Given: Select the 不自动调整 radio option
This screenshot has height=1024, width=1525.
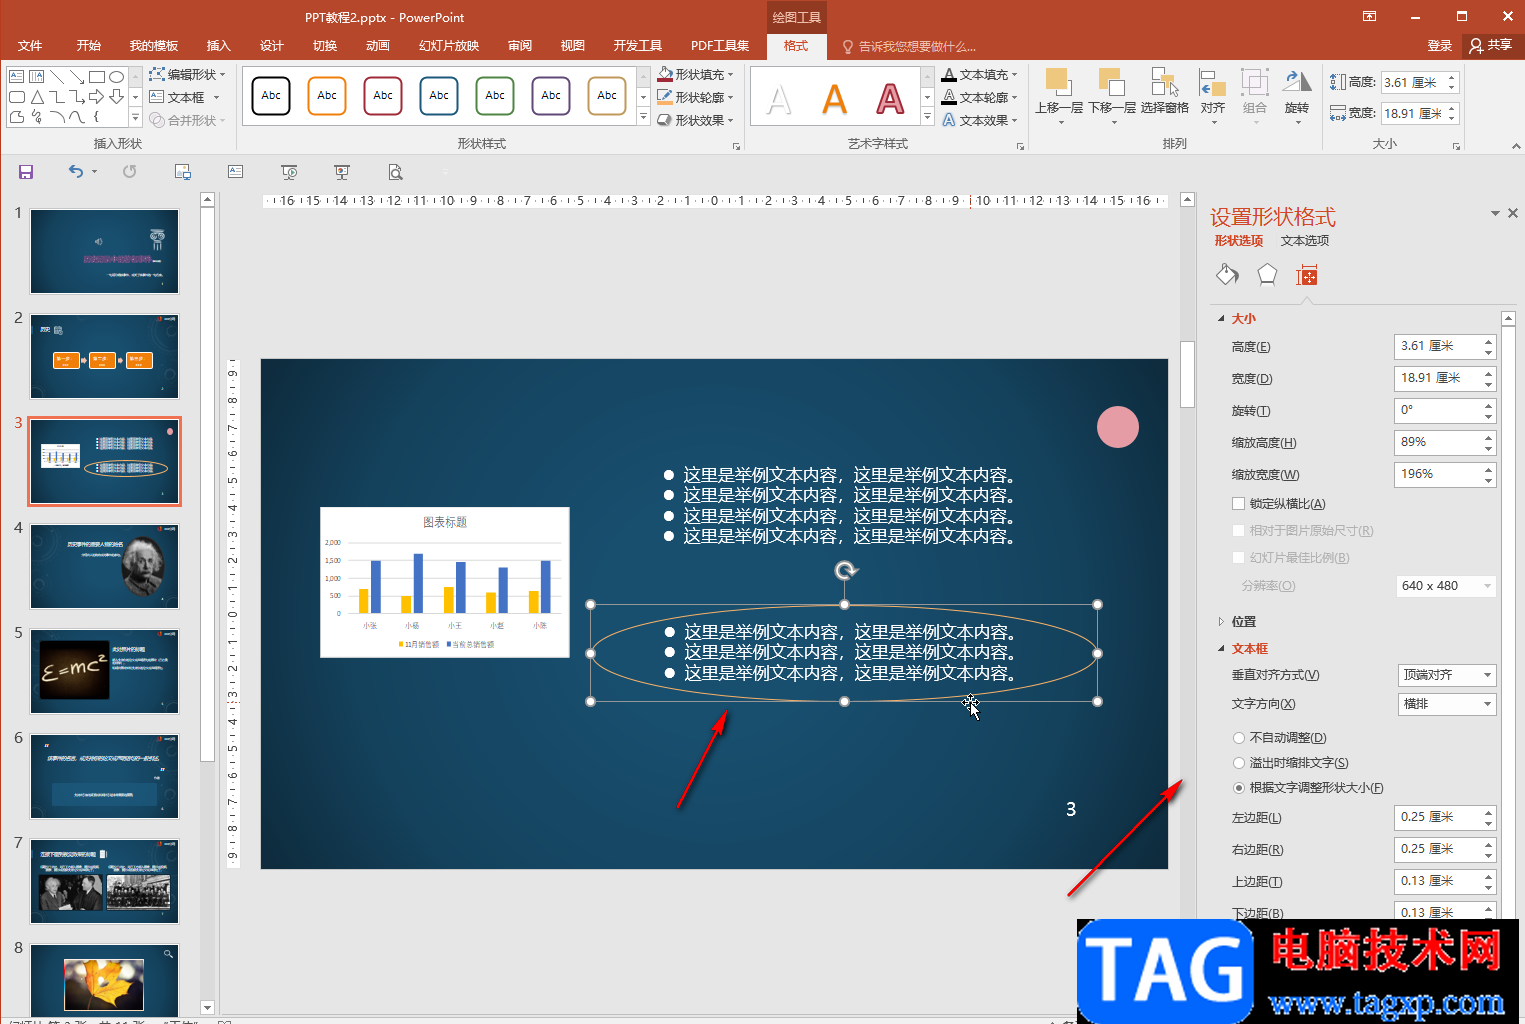Looking at the screenshot, I should tap(1239, 738).
